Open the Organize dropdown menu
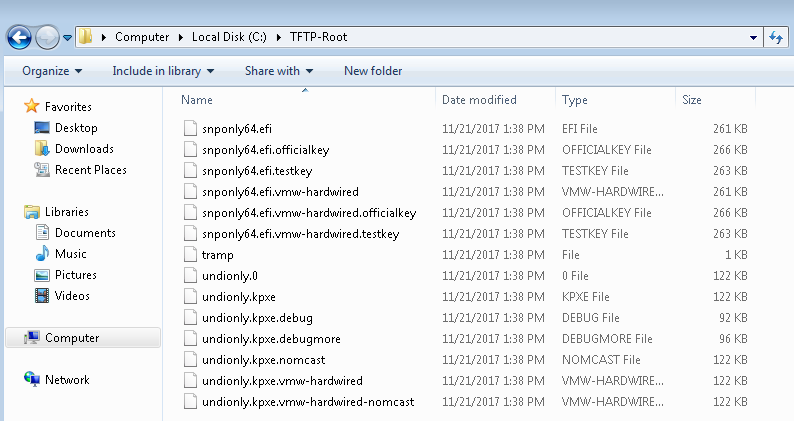 52,71
